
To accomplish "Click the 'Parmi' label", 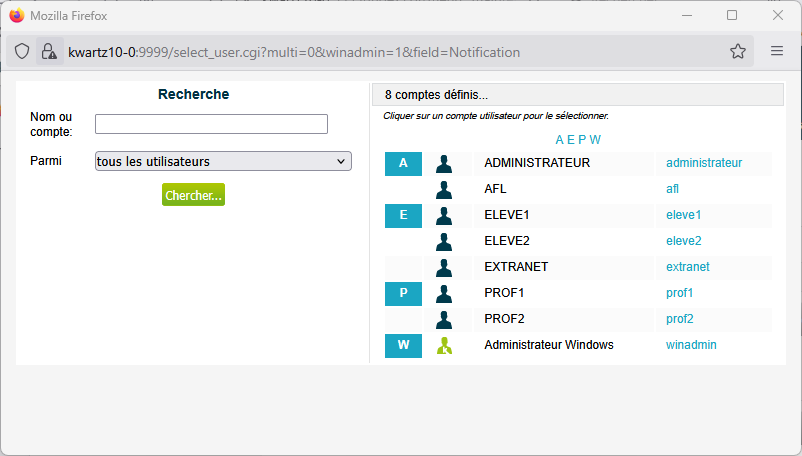I will point(46,161).
